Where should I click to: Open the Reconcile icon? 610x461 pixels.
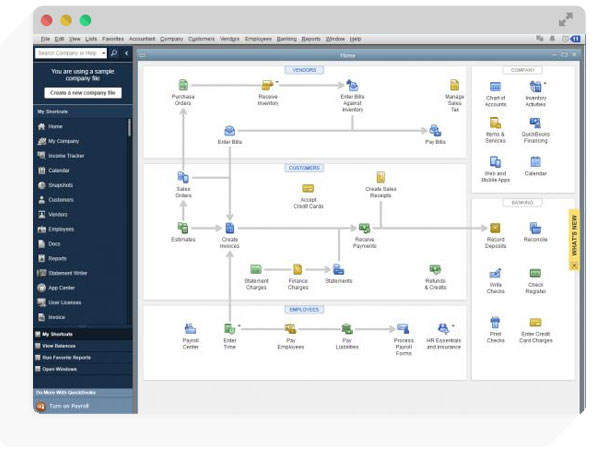(x=535, y=228)
